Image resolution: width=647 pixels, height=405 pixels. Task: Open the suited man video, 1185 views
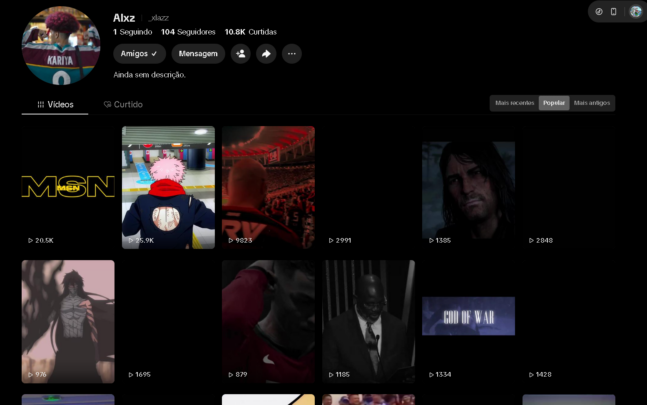click(x=368, y=321)
